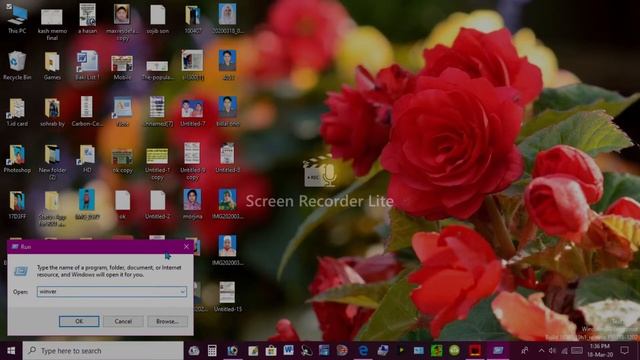Open Microsoft Word from the taskbar
Image resolution: width=640 pixels, height=360 pixels.
pyautogui.click(x=289, y=351)
